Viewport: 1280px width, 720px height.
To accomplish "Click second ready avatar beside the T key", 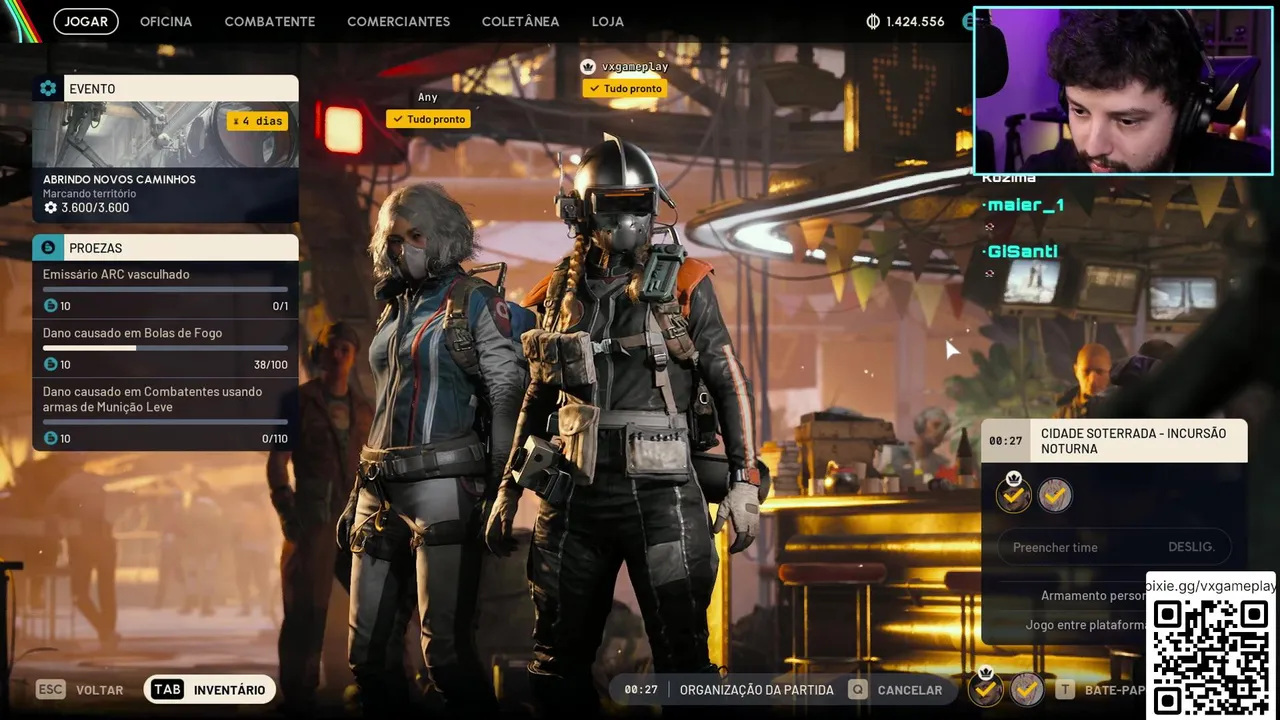I will click(x=1026, y=689).
